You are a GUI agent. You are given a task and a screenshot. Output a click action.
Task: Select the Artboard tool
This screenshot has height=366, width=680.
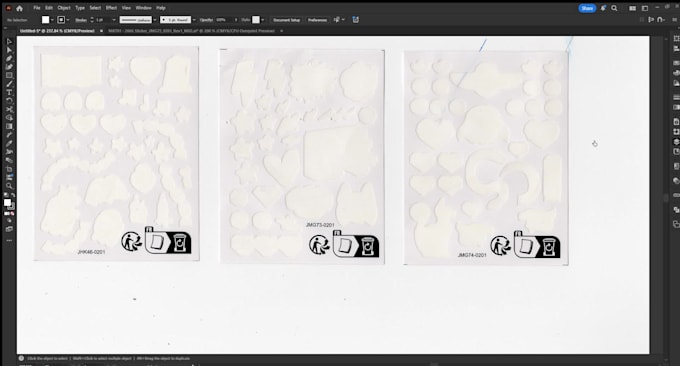[9, 169]
